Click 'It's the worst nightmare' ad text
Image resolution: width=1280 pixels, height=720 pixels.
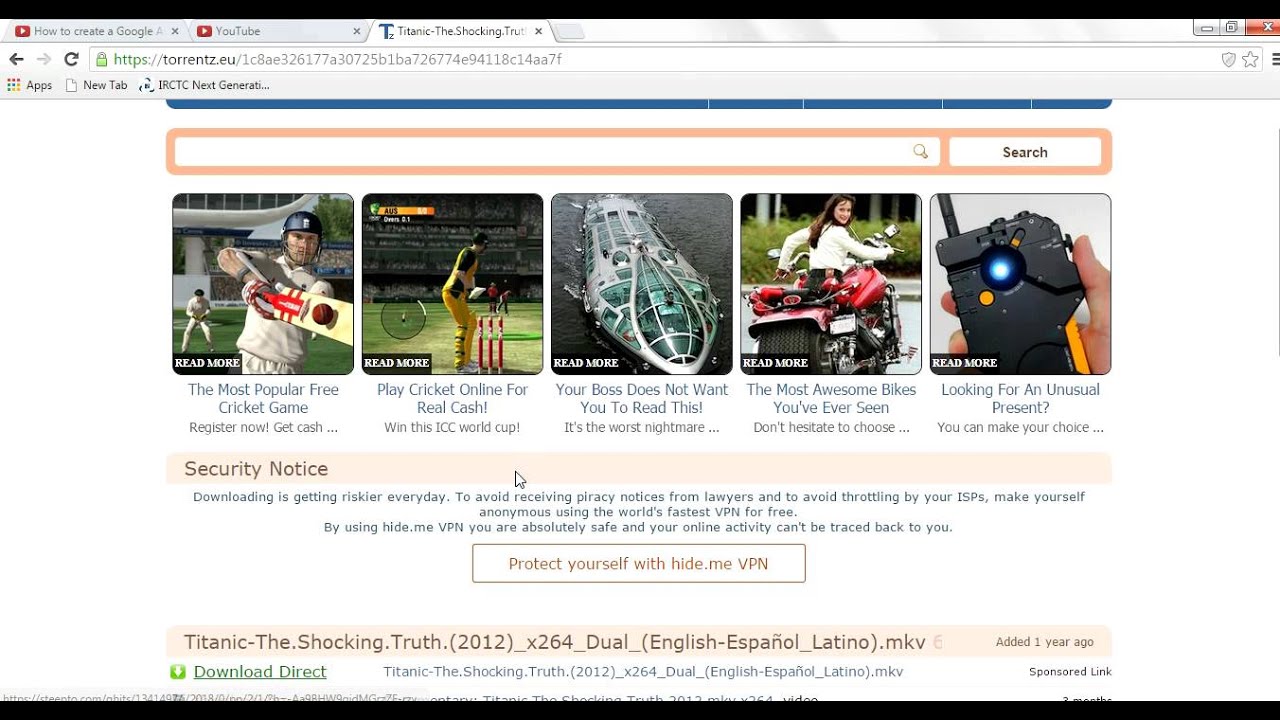(642, 428)
